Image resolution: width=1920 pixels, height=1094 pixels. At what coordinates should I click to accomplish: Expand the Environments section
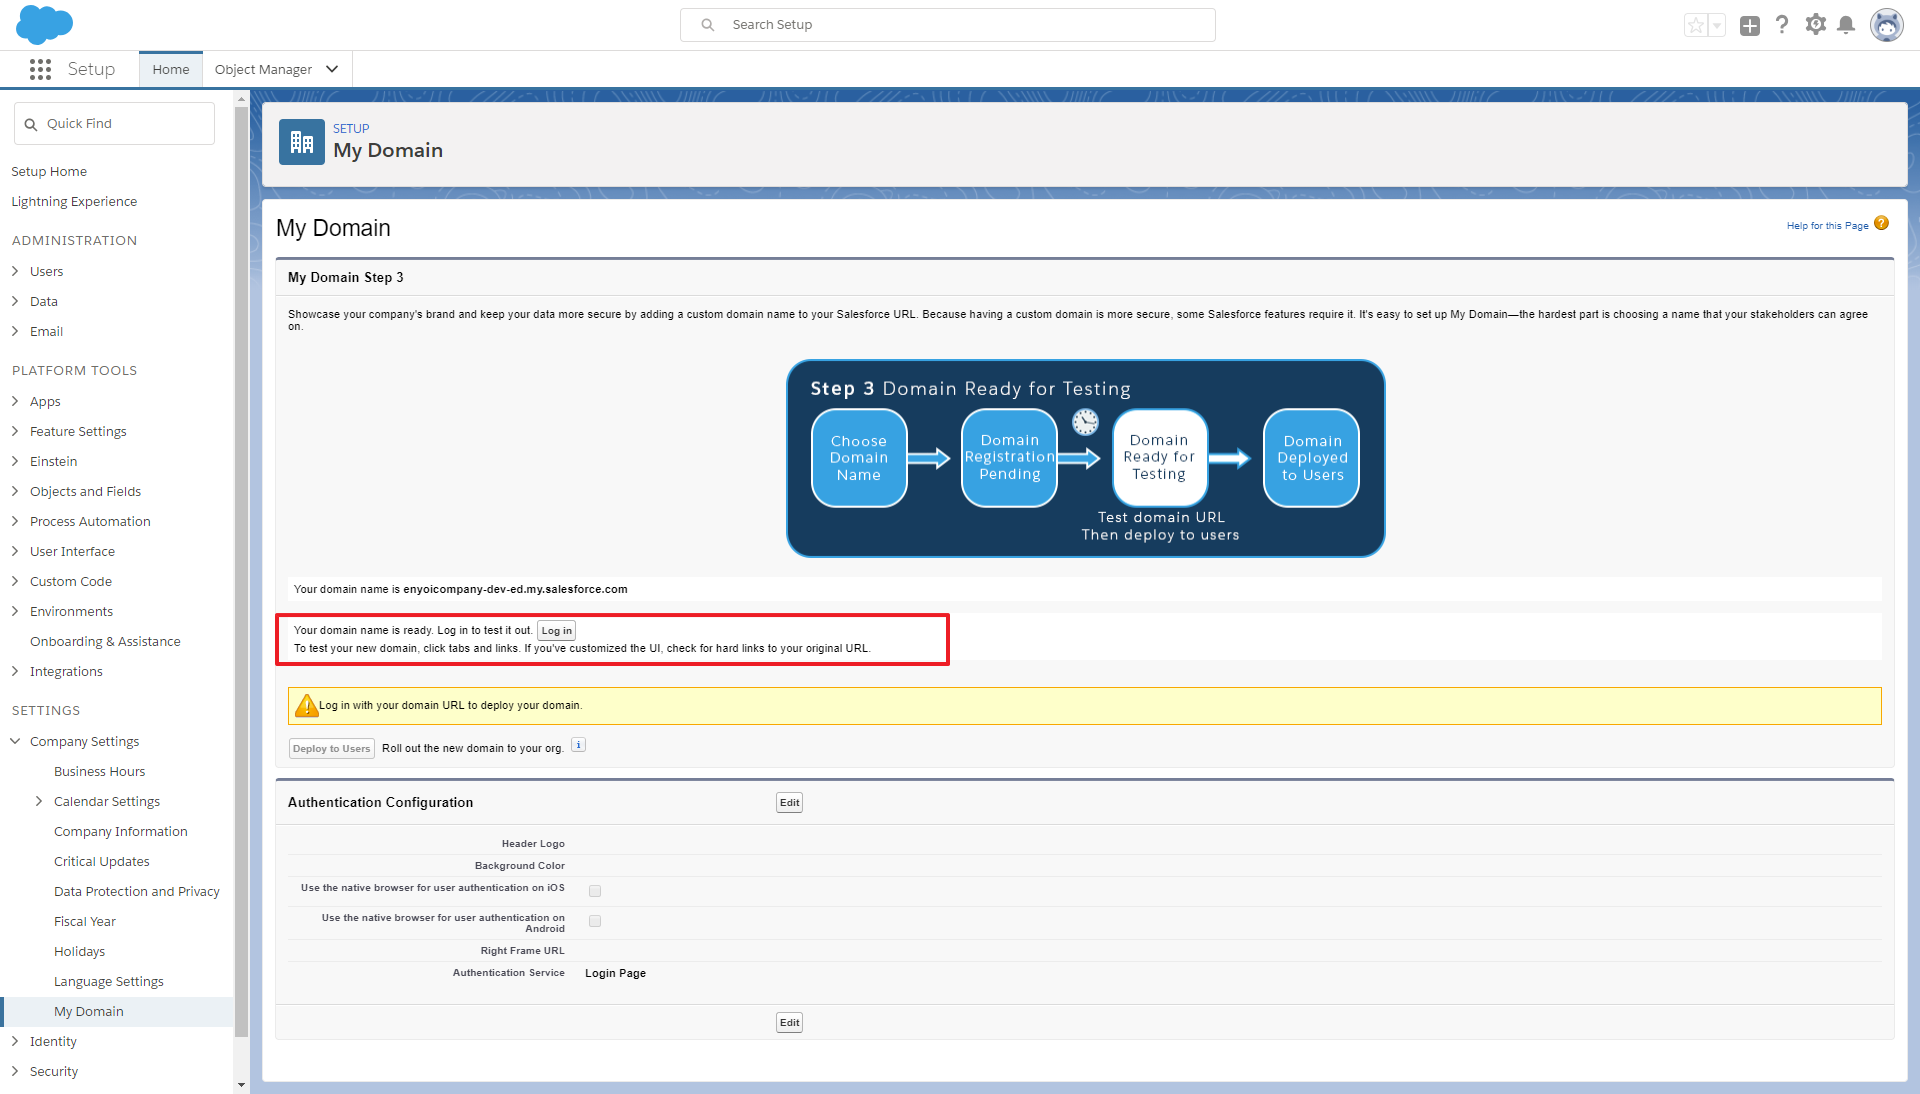coord(15,611)
